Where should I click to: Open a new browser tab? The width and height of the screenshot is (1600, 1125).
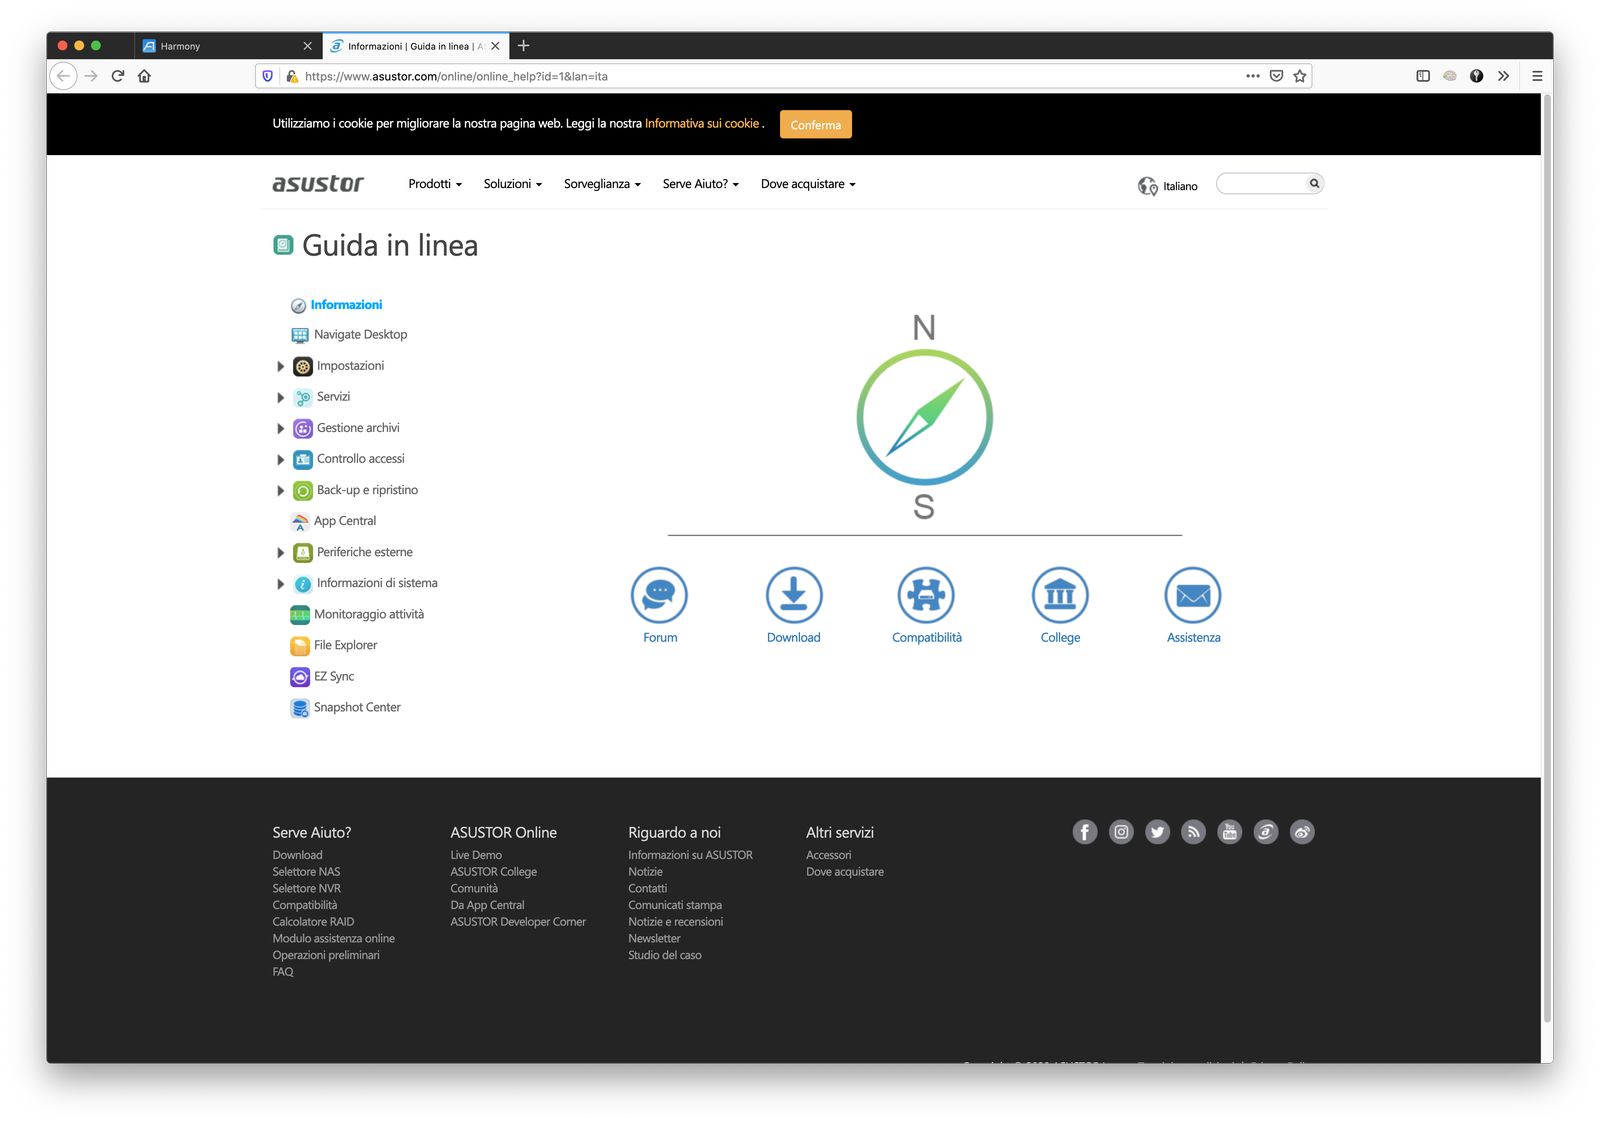[523, 46]
